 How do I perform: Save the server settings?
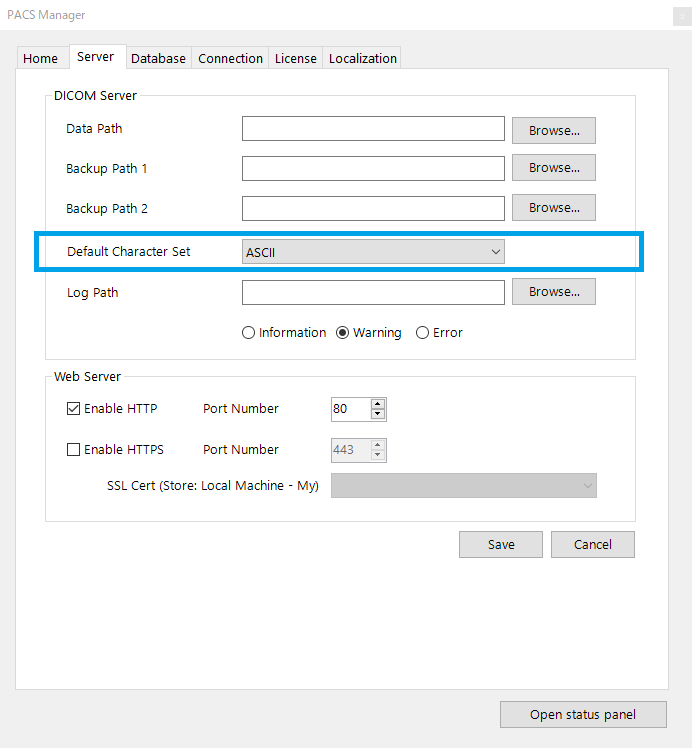[x=501, y=544]
